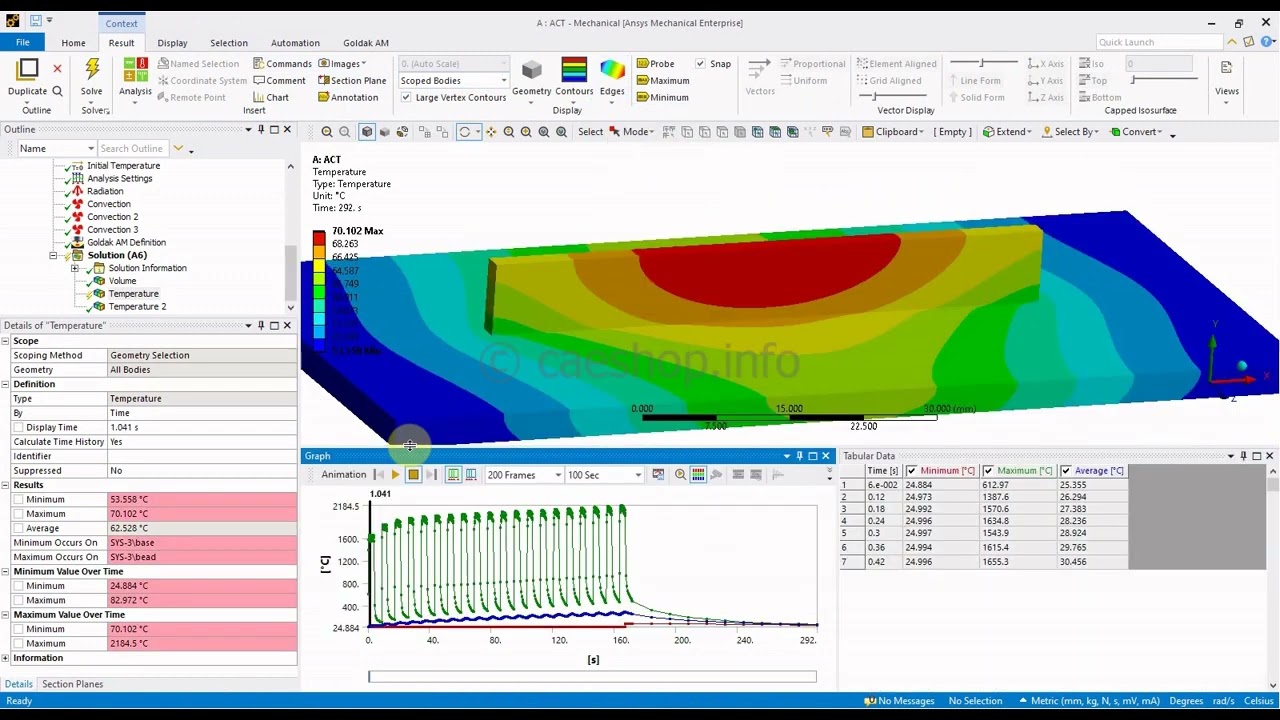Toggle the Snap checkbox
Image resolution: width=1280 pixels, height=720 pixels.
700,63
